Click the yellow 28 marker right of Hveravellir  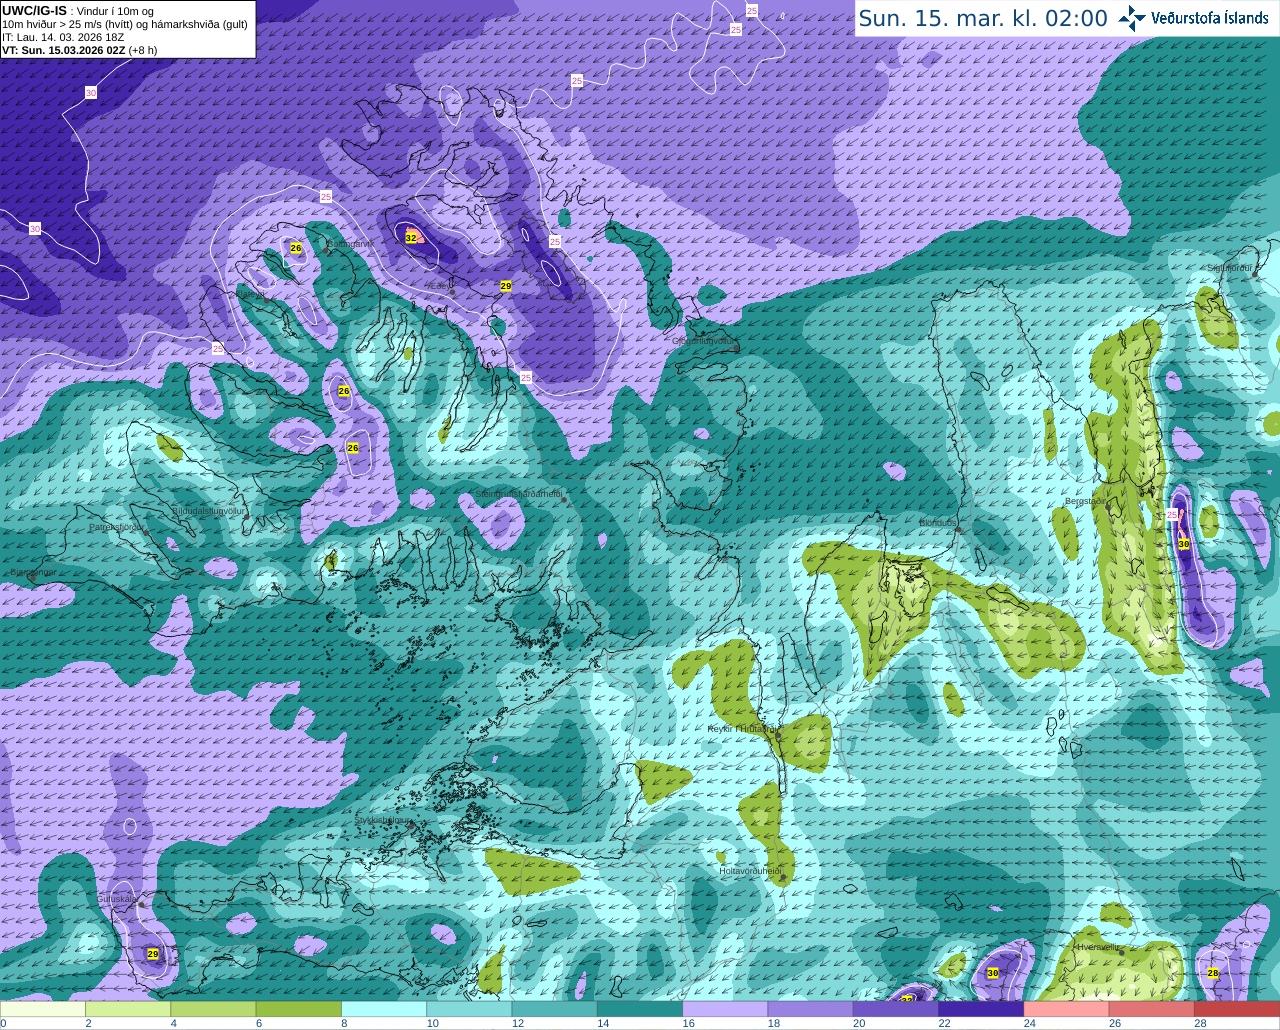(x=1213, y=973)
